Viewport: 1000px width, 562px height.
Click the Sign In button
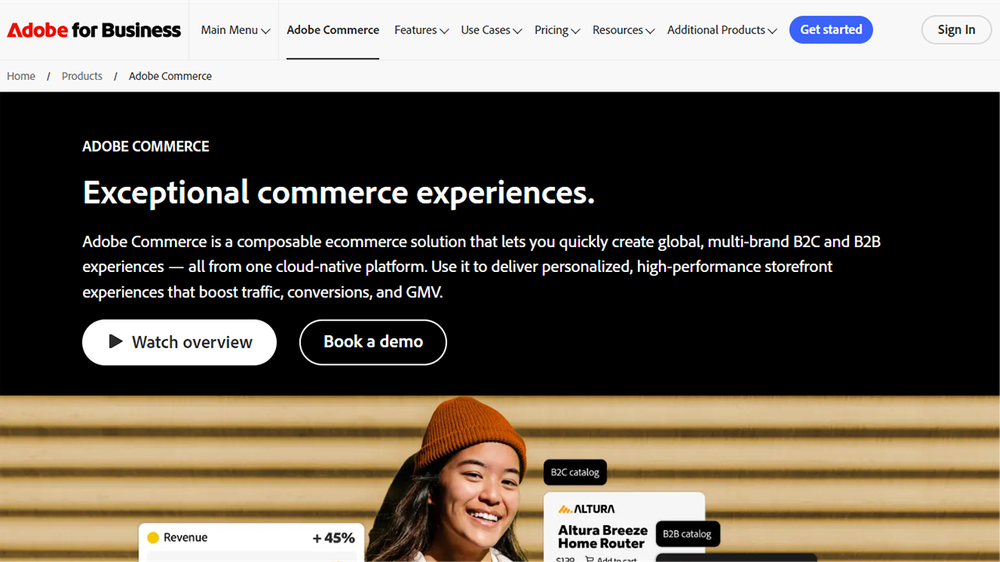(956, 30)
